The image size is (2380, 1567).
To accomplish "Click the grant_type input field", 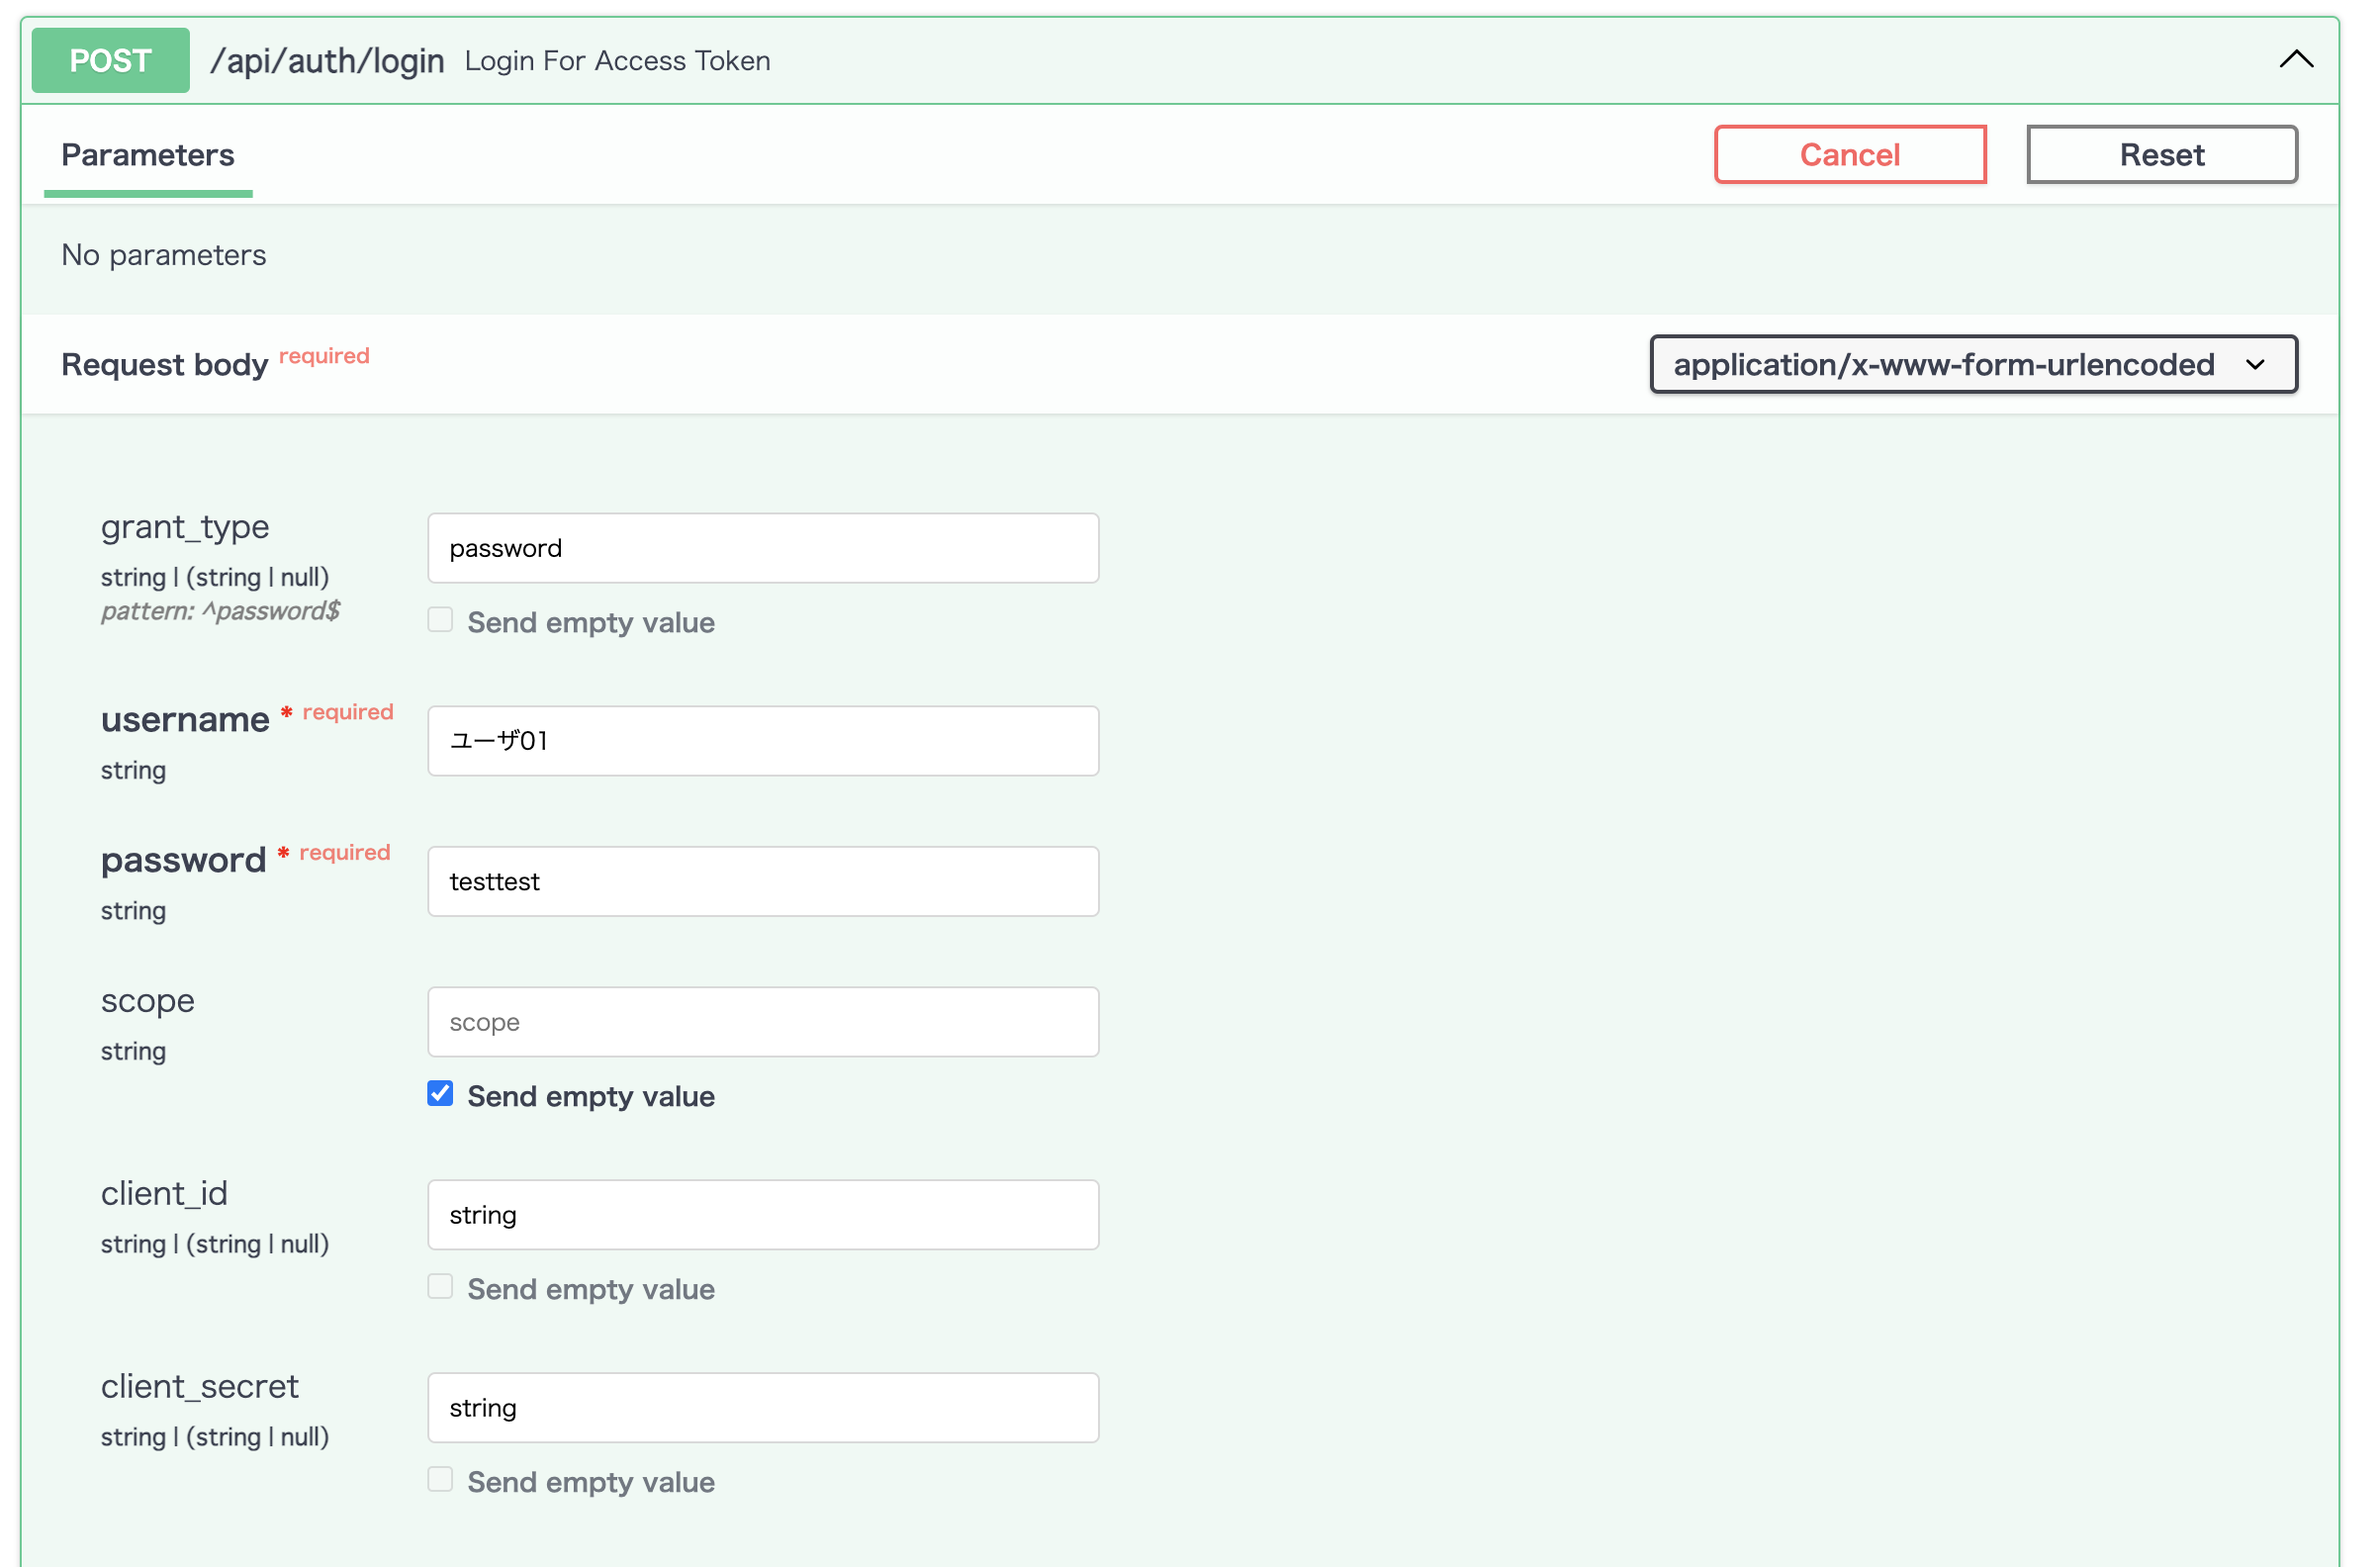I will click(x=763, y=548).
